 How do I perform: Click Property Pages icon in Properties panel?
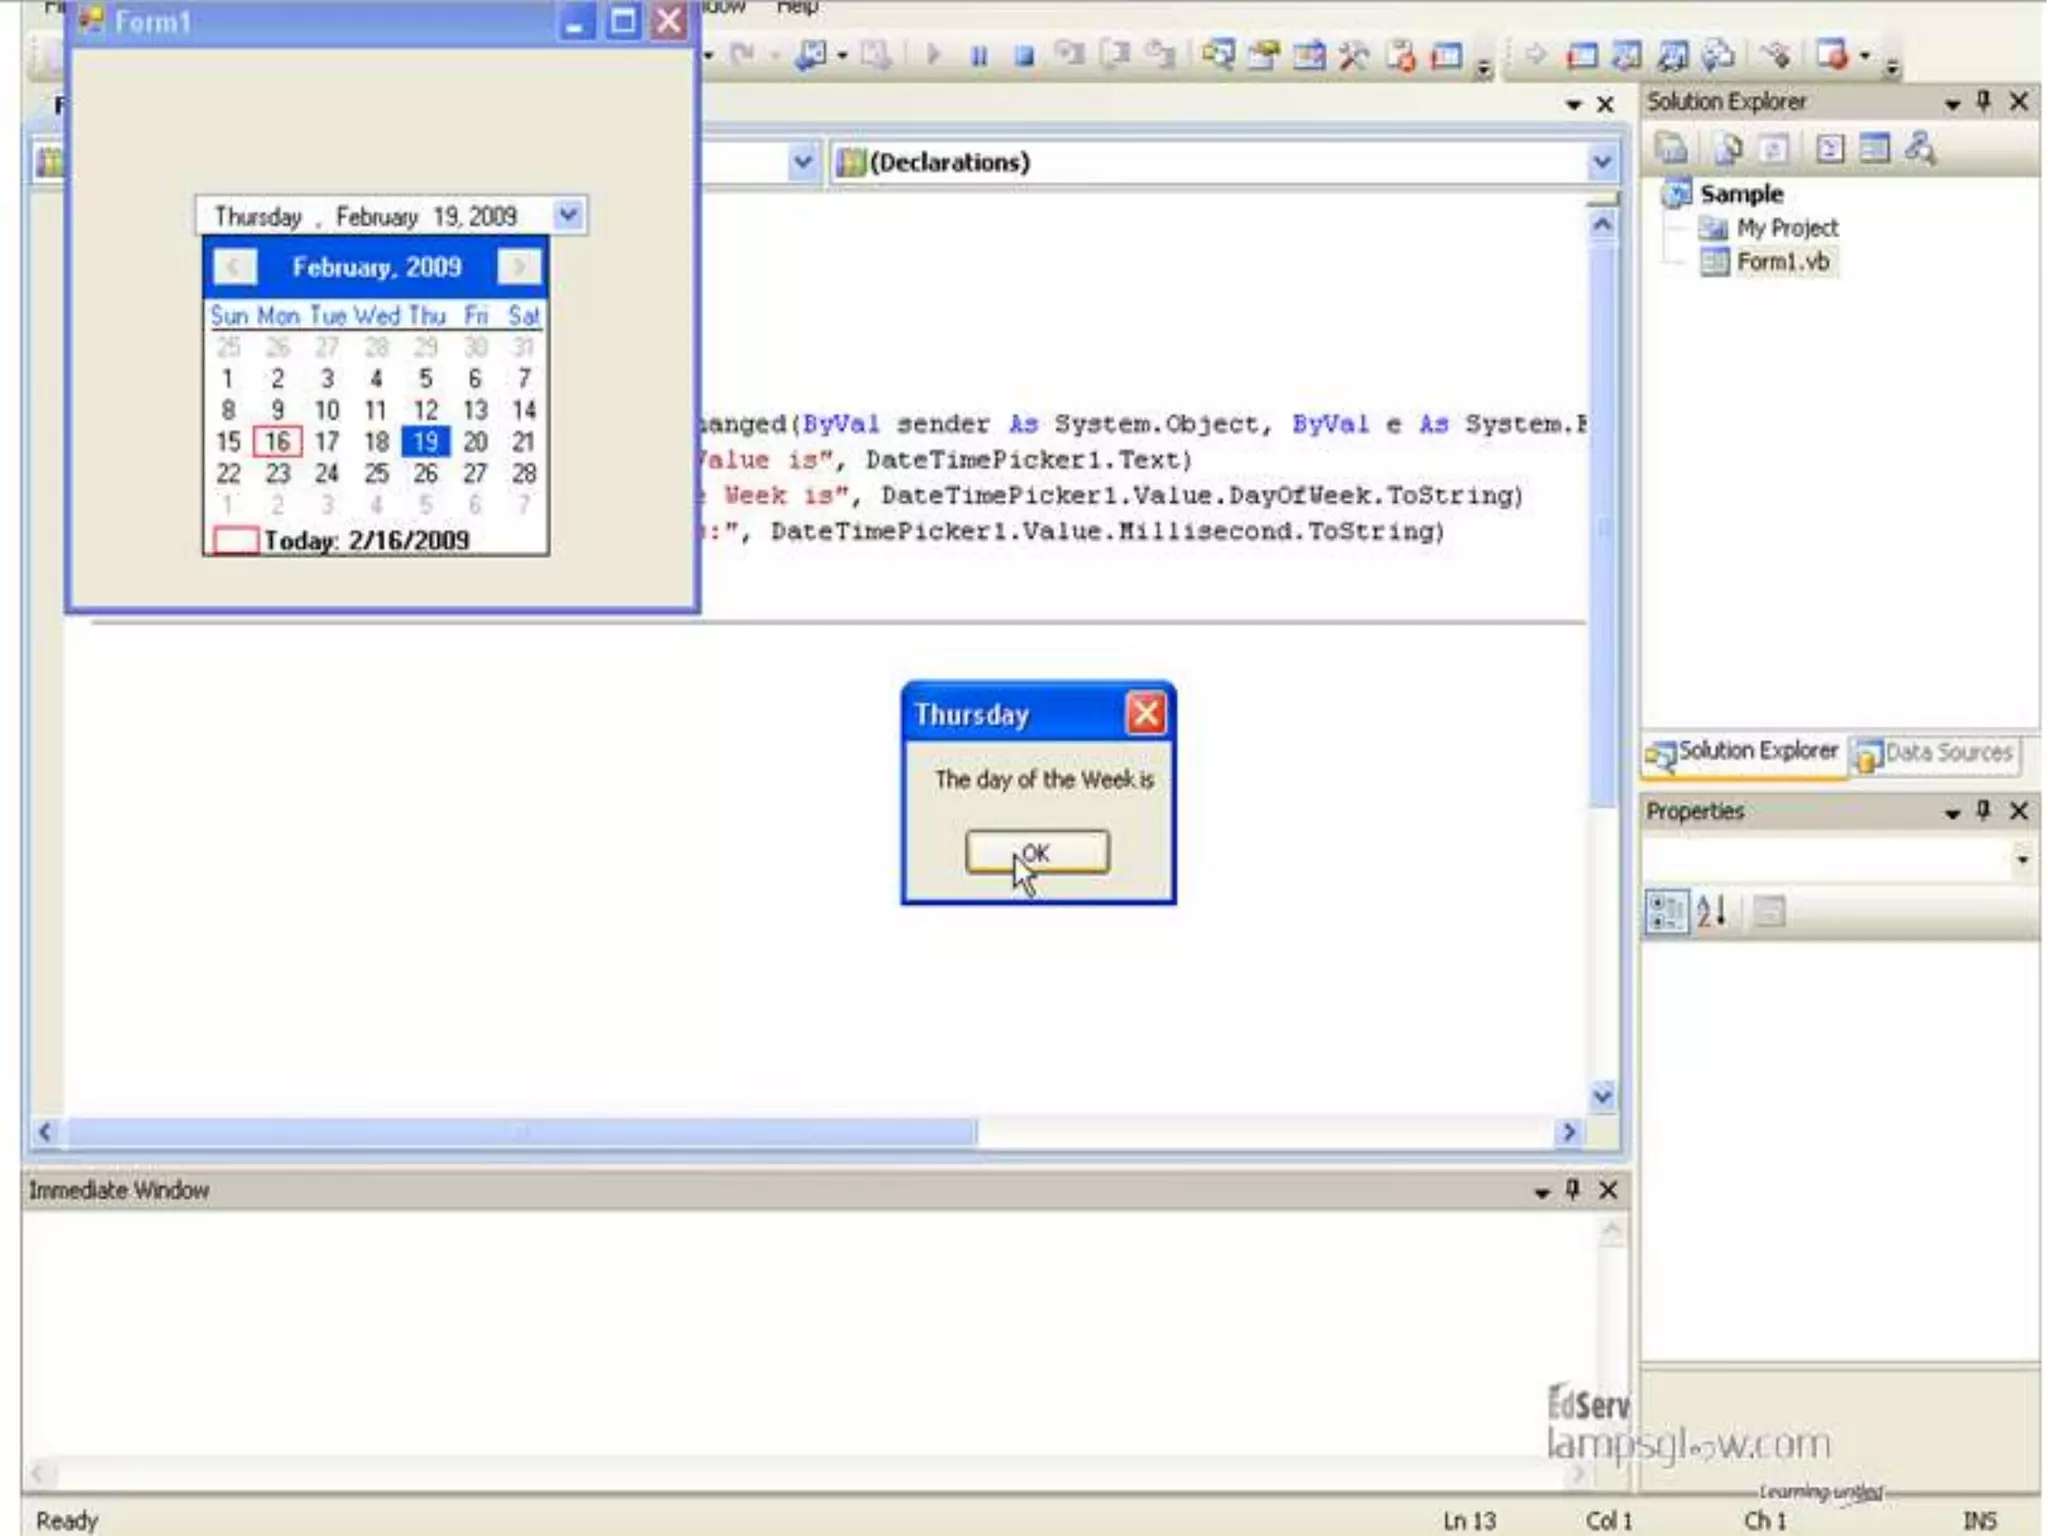tap(1769, 912)
